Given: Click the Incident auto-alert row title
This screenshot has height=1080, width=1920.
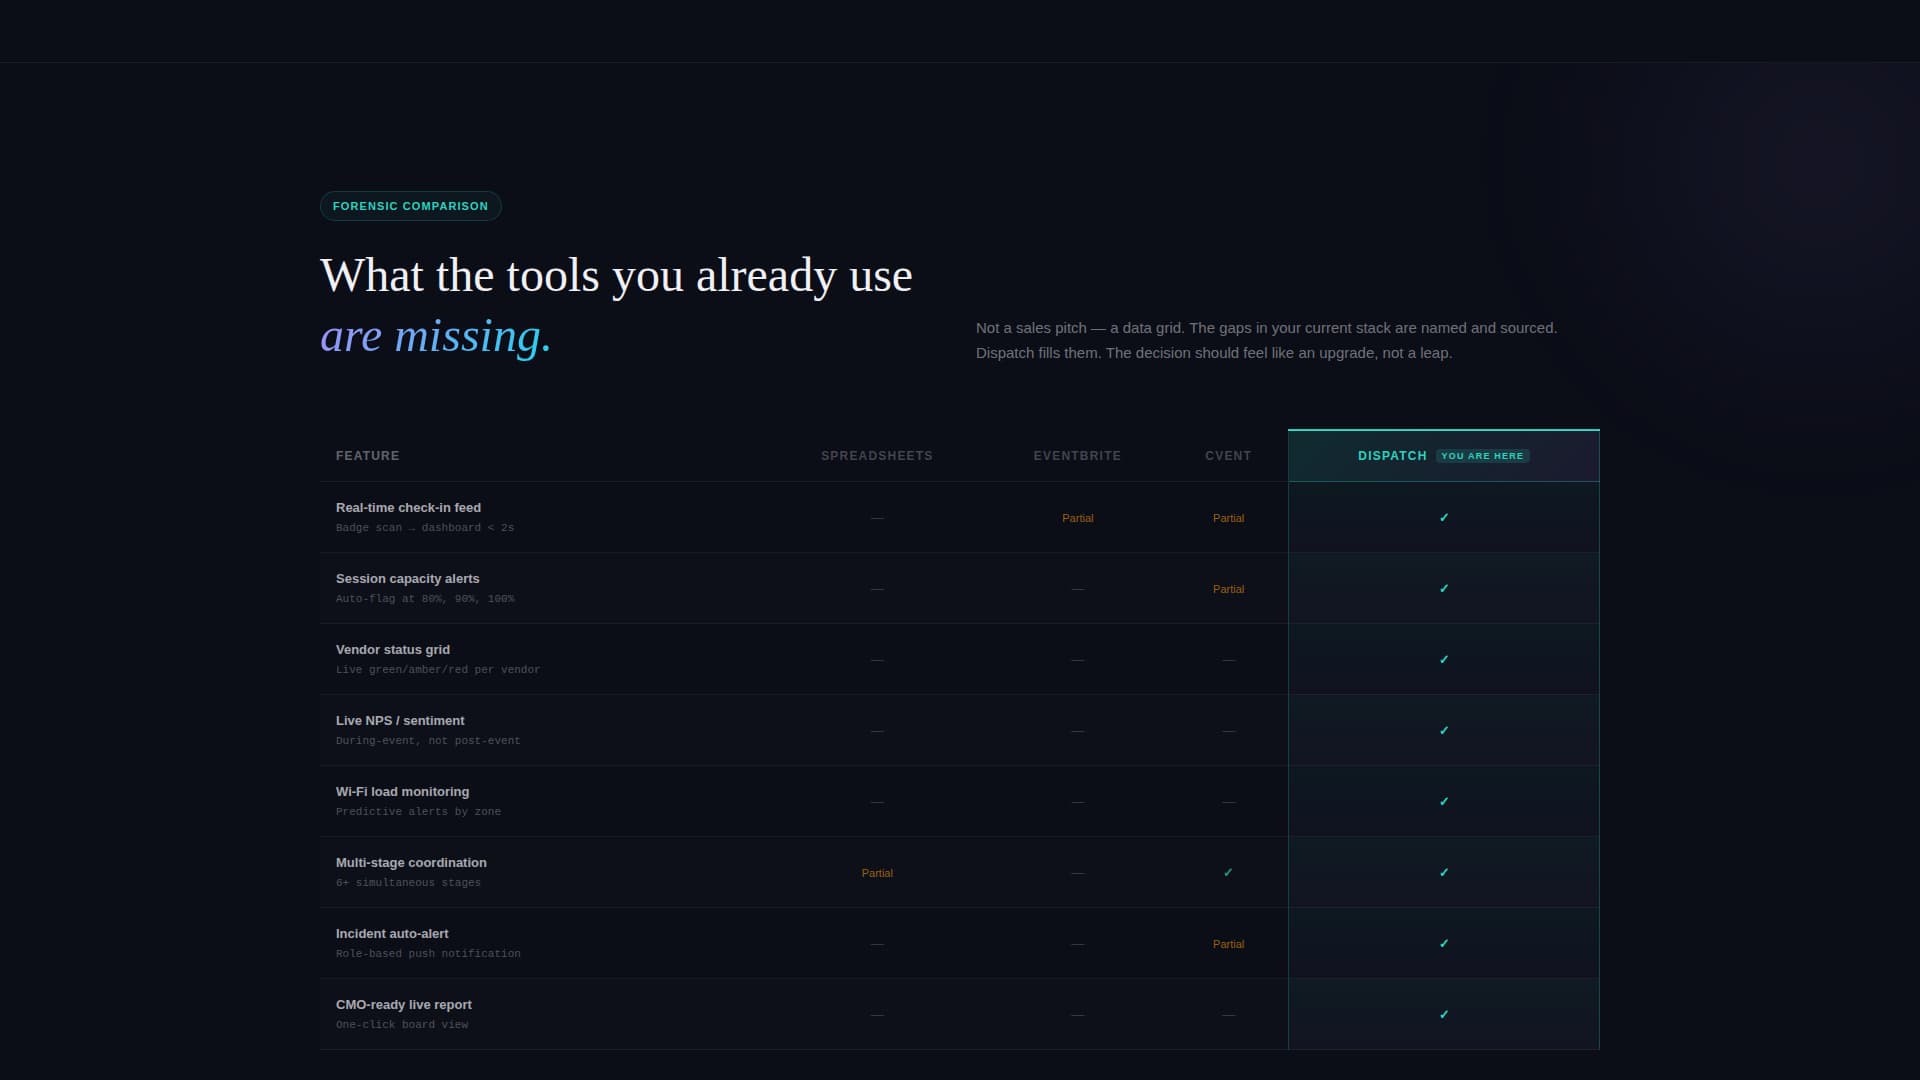Looking at the screenshot, I should 392,934.
